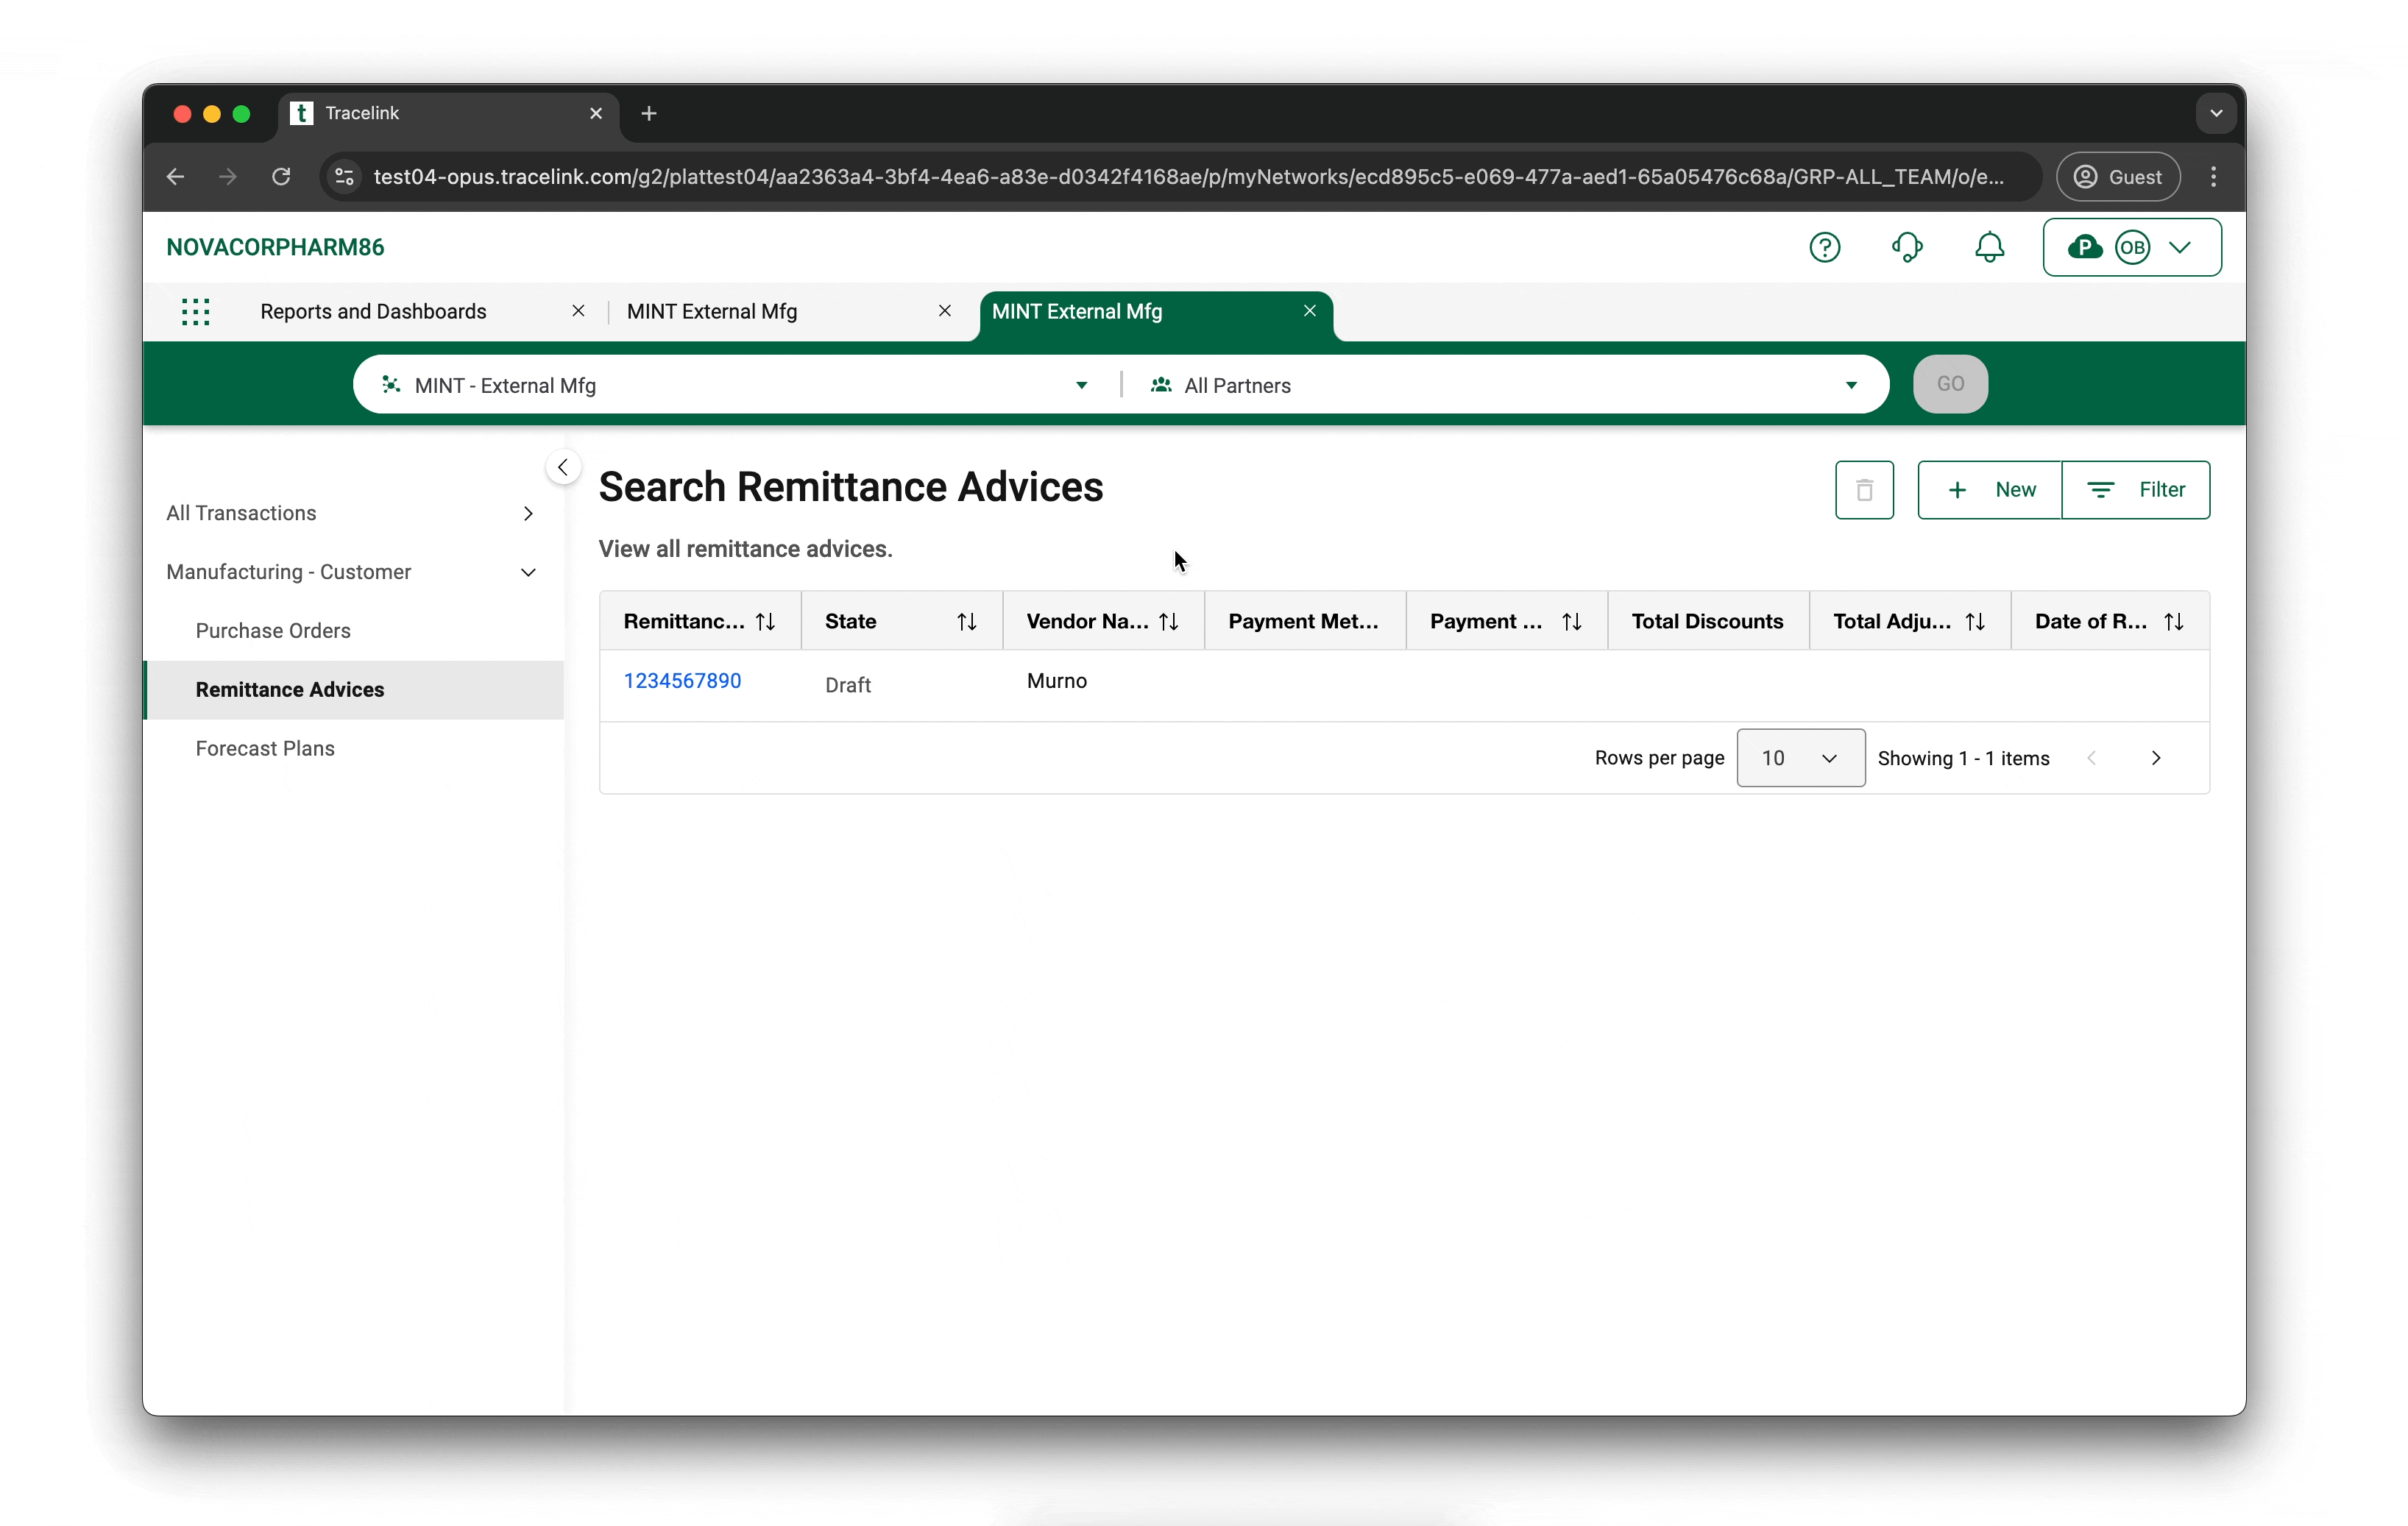2408x1526 pixels.
Task: Open the app launcher grid icon
Action: tap(196, 312)
